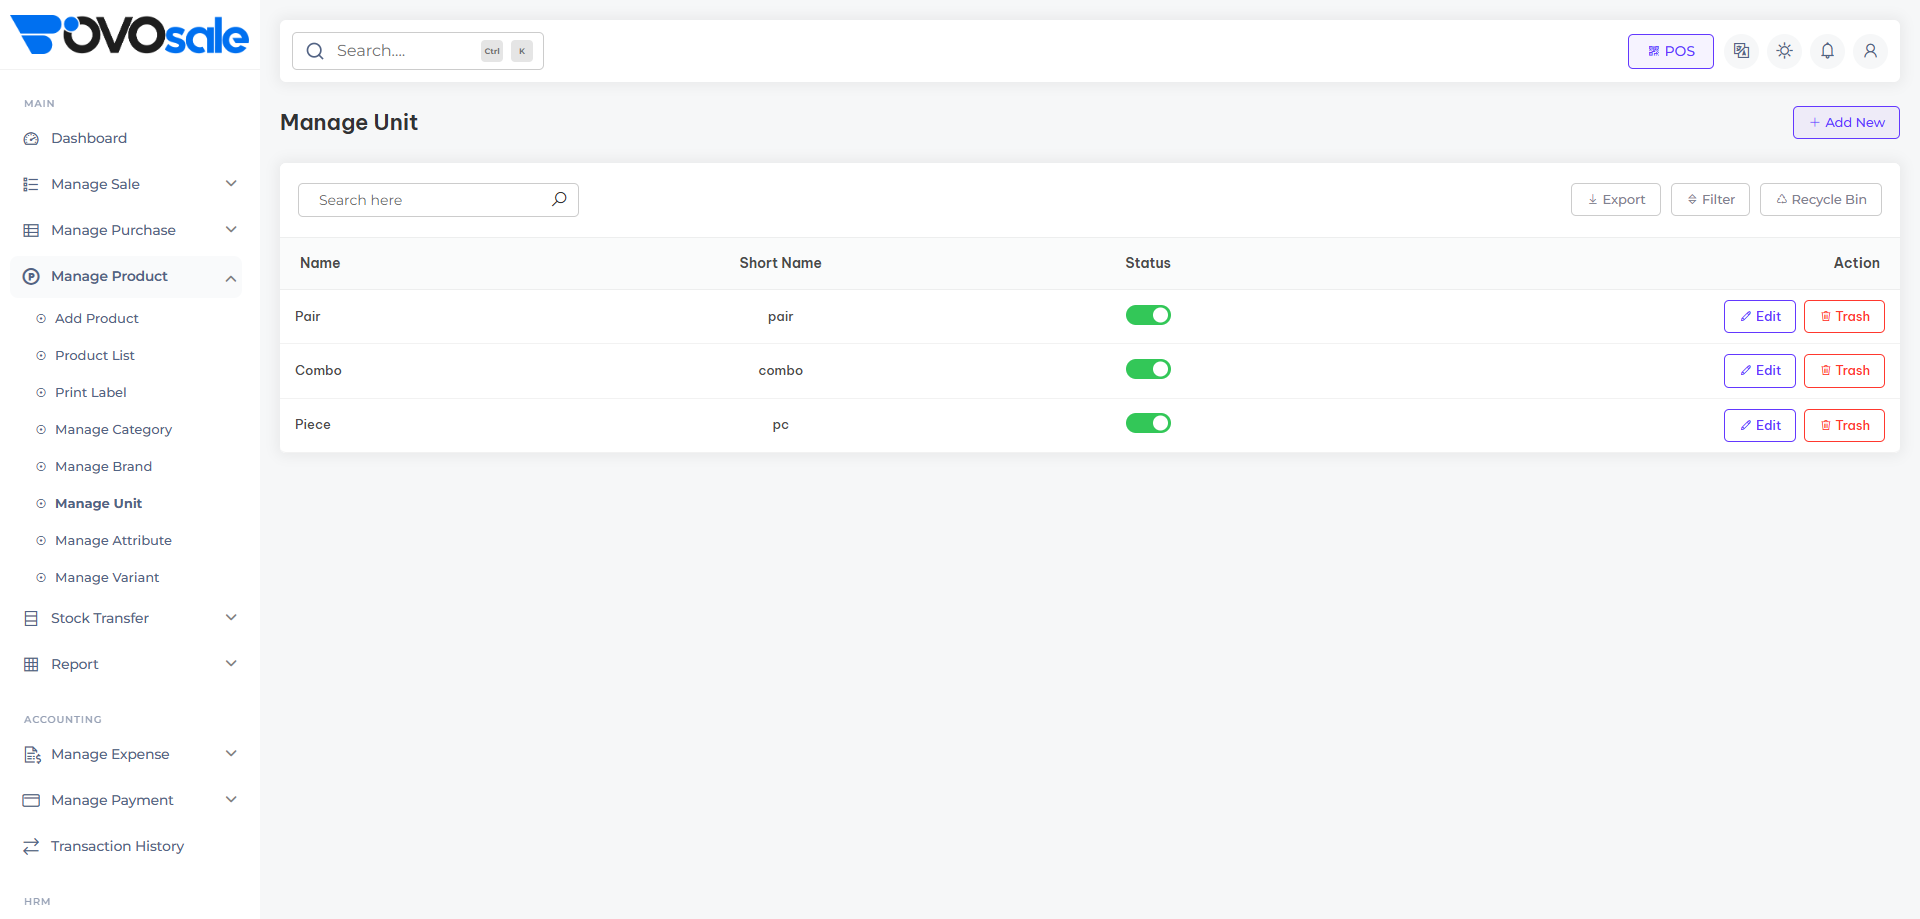The image size is (1920, 919).
Task: Click the Stock Transfer icon
Action: (x=31, y=619)
